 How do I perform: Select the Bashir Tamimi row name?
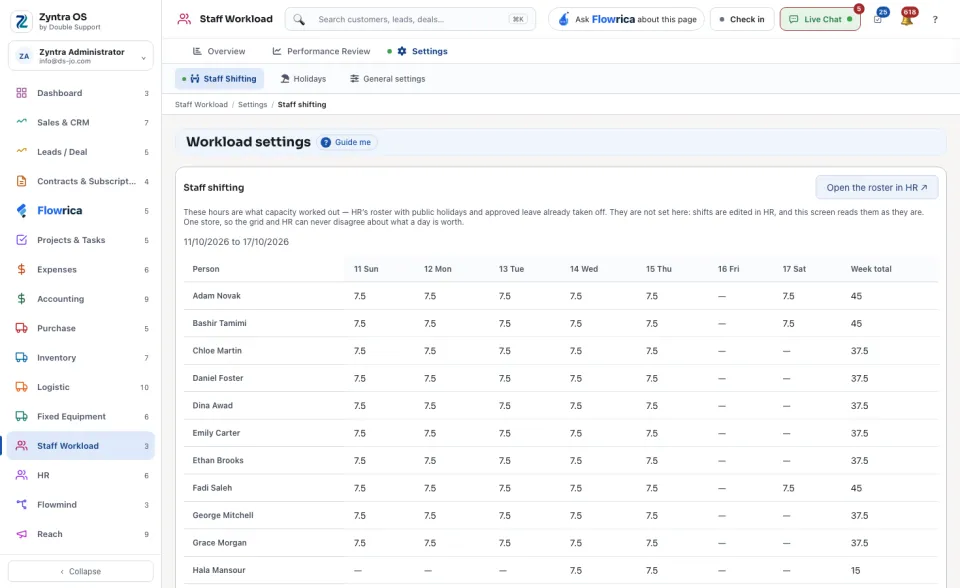pyautogui.click(x=219, y=323)
